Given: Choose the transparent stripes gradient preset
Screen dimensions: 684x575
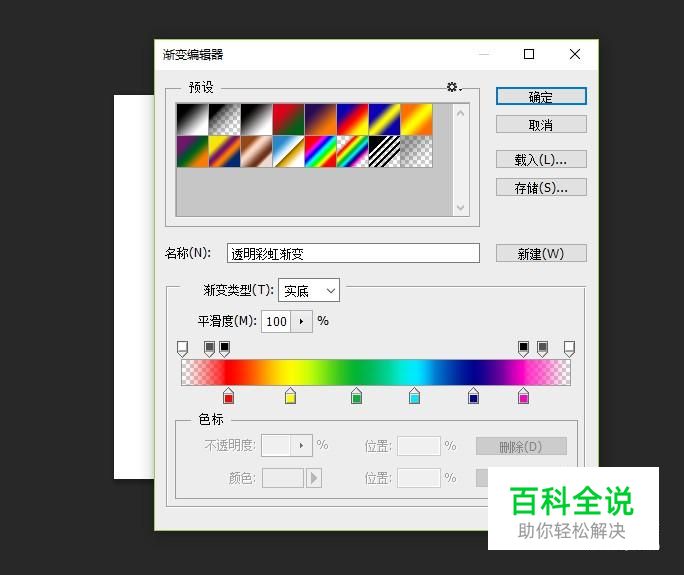Looking at the screenshot, I should pyautogui.click(x=384, y=151).
